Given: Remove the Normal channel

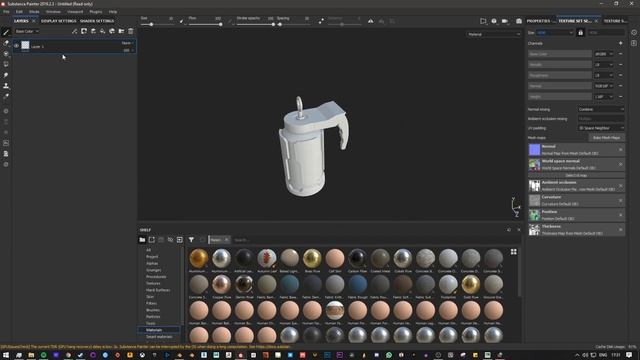Looking at the screenshot, I should [620, 86].
